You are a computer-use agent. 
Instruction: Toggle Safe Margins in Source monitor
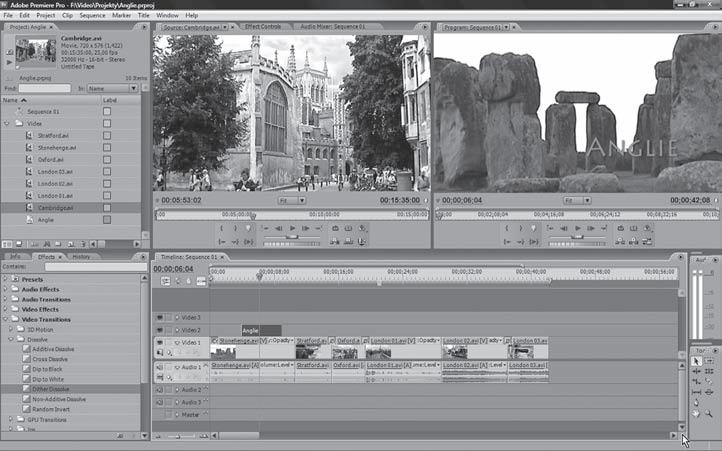(349, 228)
